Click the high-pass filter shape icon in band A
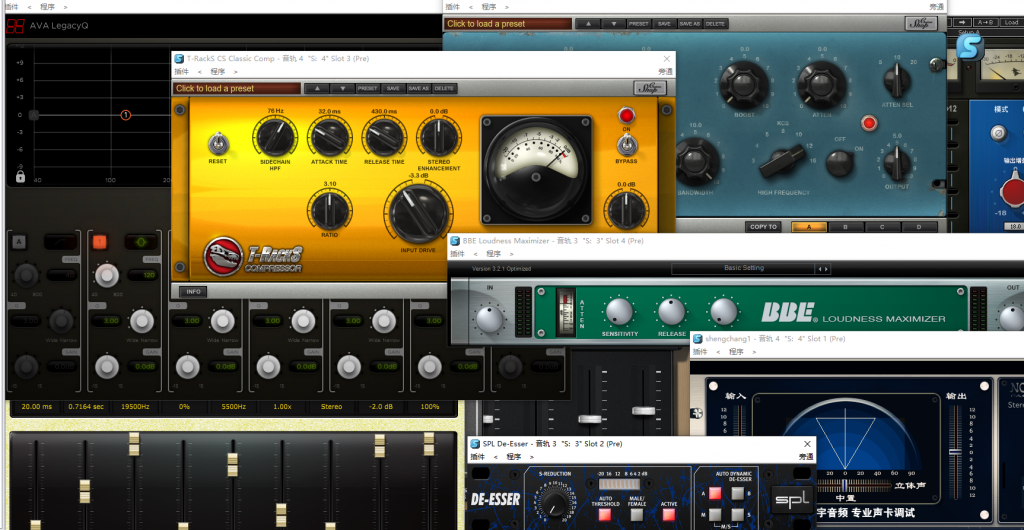 pyautogui.click(x=60, y=242)
